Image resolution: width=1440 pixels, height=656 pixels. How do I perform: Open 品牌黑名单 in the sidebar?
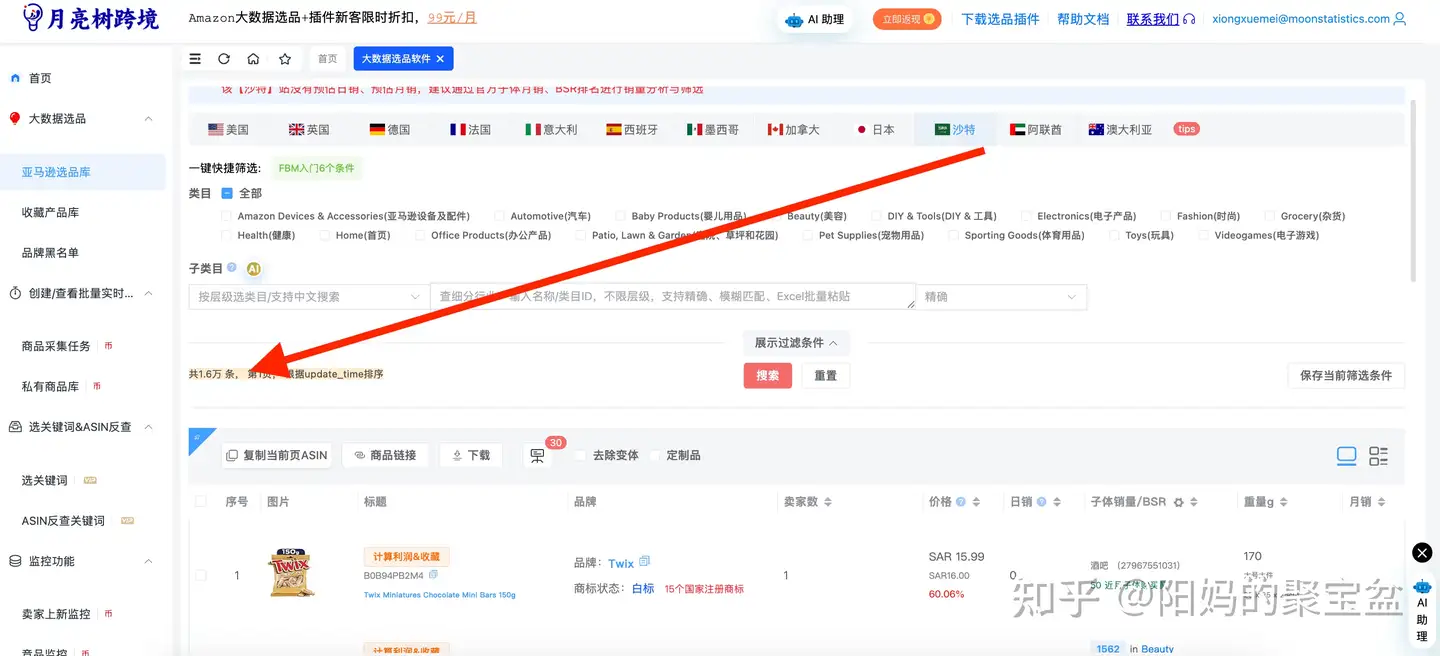[x=50, y=253]
